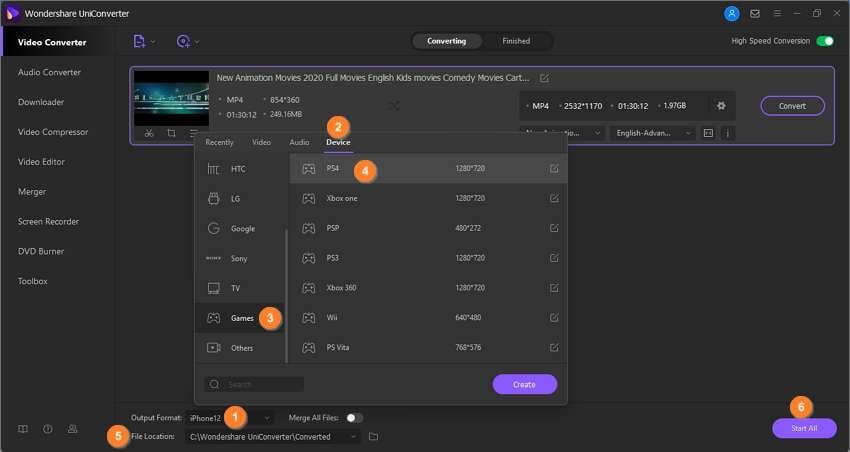Screen dimensions: 850x452
Task: Select Video Converter in sidebar
Action: [x=52, y=42]
